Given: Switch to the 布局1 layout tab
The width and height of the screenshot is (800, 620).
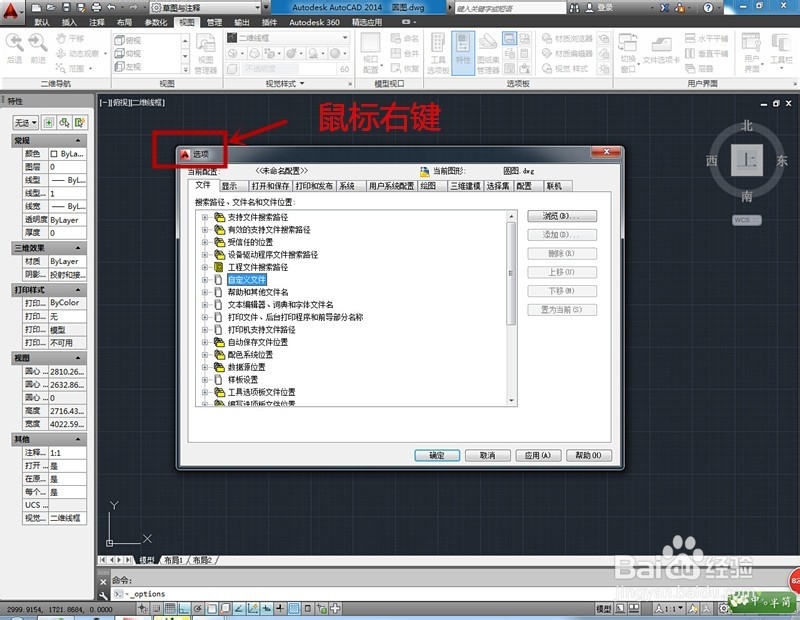Looking at the screenshot, I should pyautogui.click(x=173, y=560).
